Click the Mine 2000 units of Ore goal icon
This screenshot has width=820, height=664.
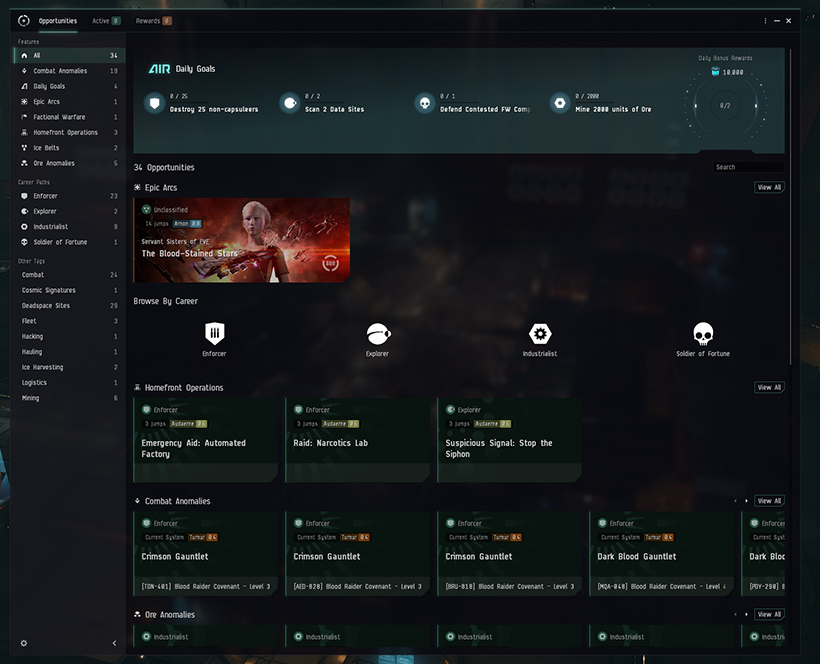coord(560,104)
